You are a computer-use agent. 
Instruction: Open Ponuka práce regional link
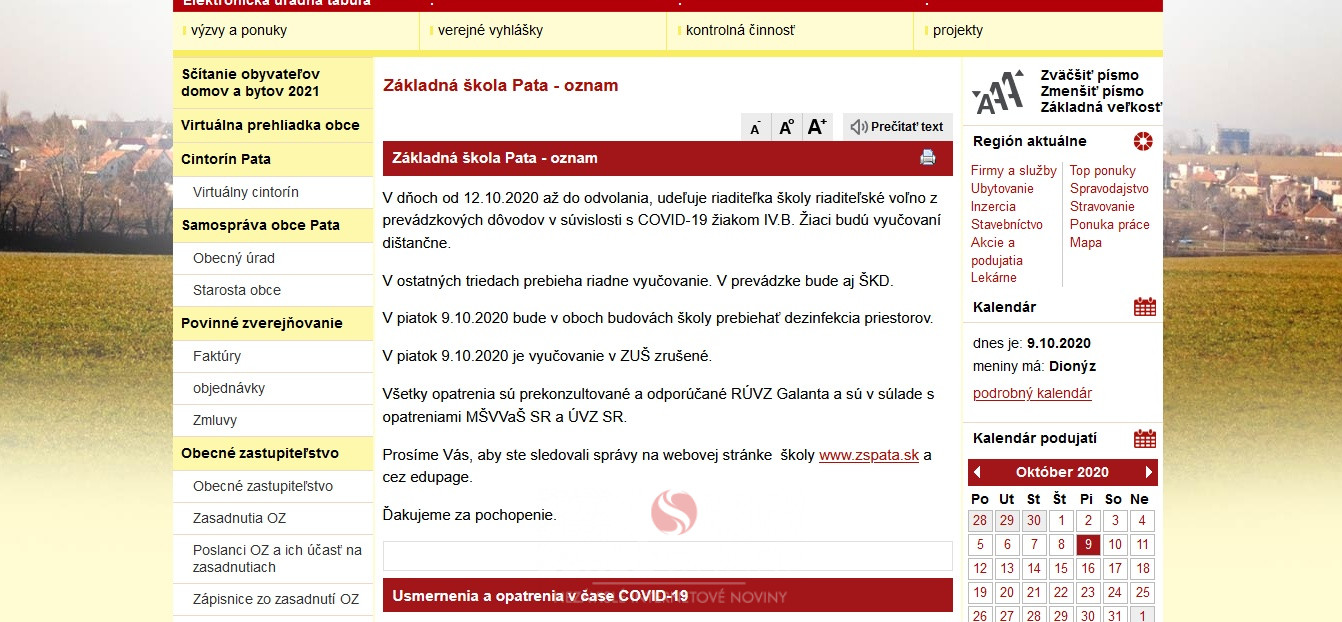click(1110, 225)
